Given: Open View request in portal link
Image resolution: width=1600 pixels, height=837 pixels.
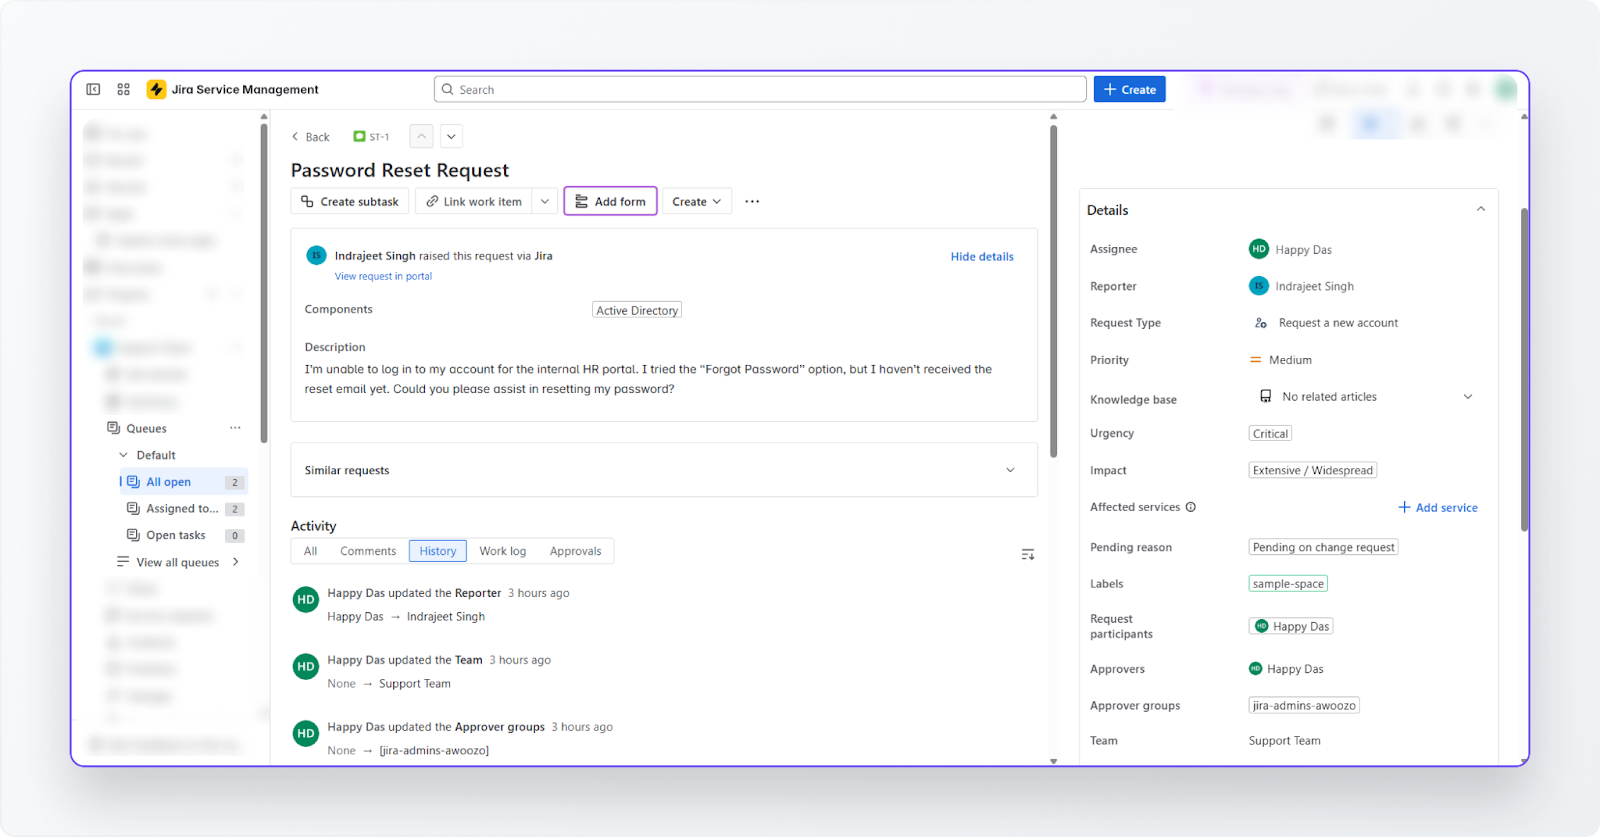Looking at the screenshot, I should pyautogui.click(x=383, y=276).
